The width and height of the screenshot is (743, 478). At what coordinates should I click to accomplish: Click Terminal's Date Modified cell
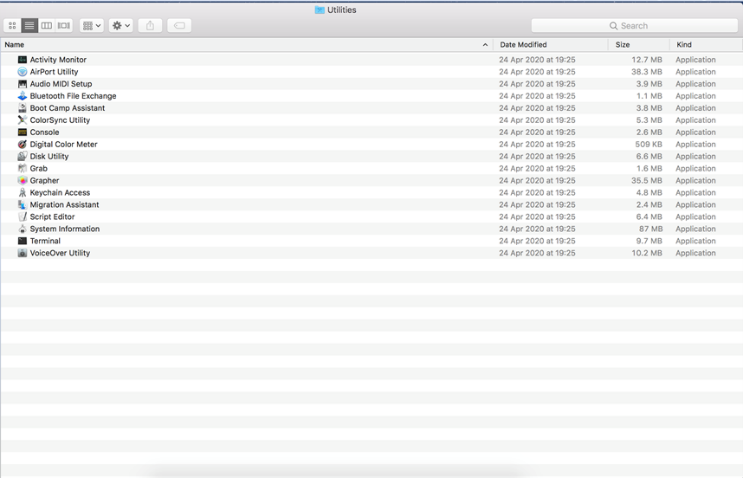pos(537,241)
